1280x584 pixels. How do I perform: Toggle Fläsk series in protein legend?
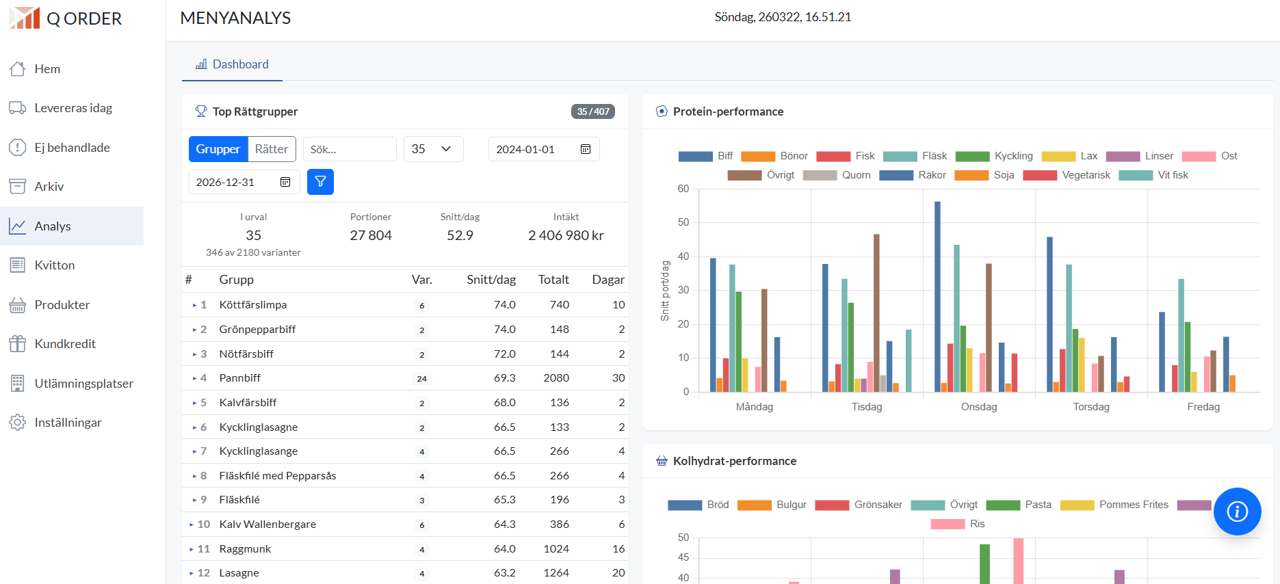coord(915,156)
